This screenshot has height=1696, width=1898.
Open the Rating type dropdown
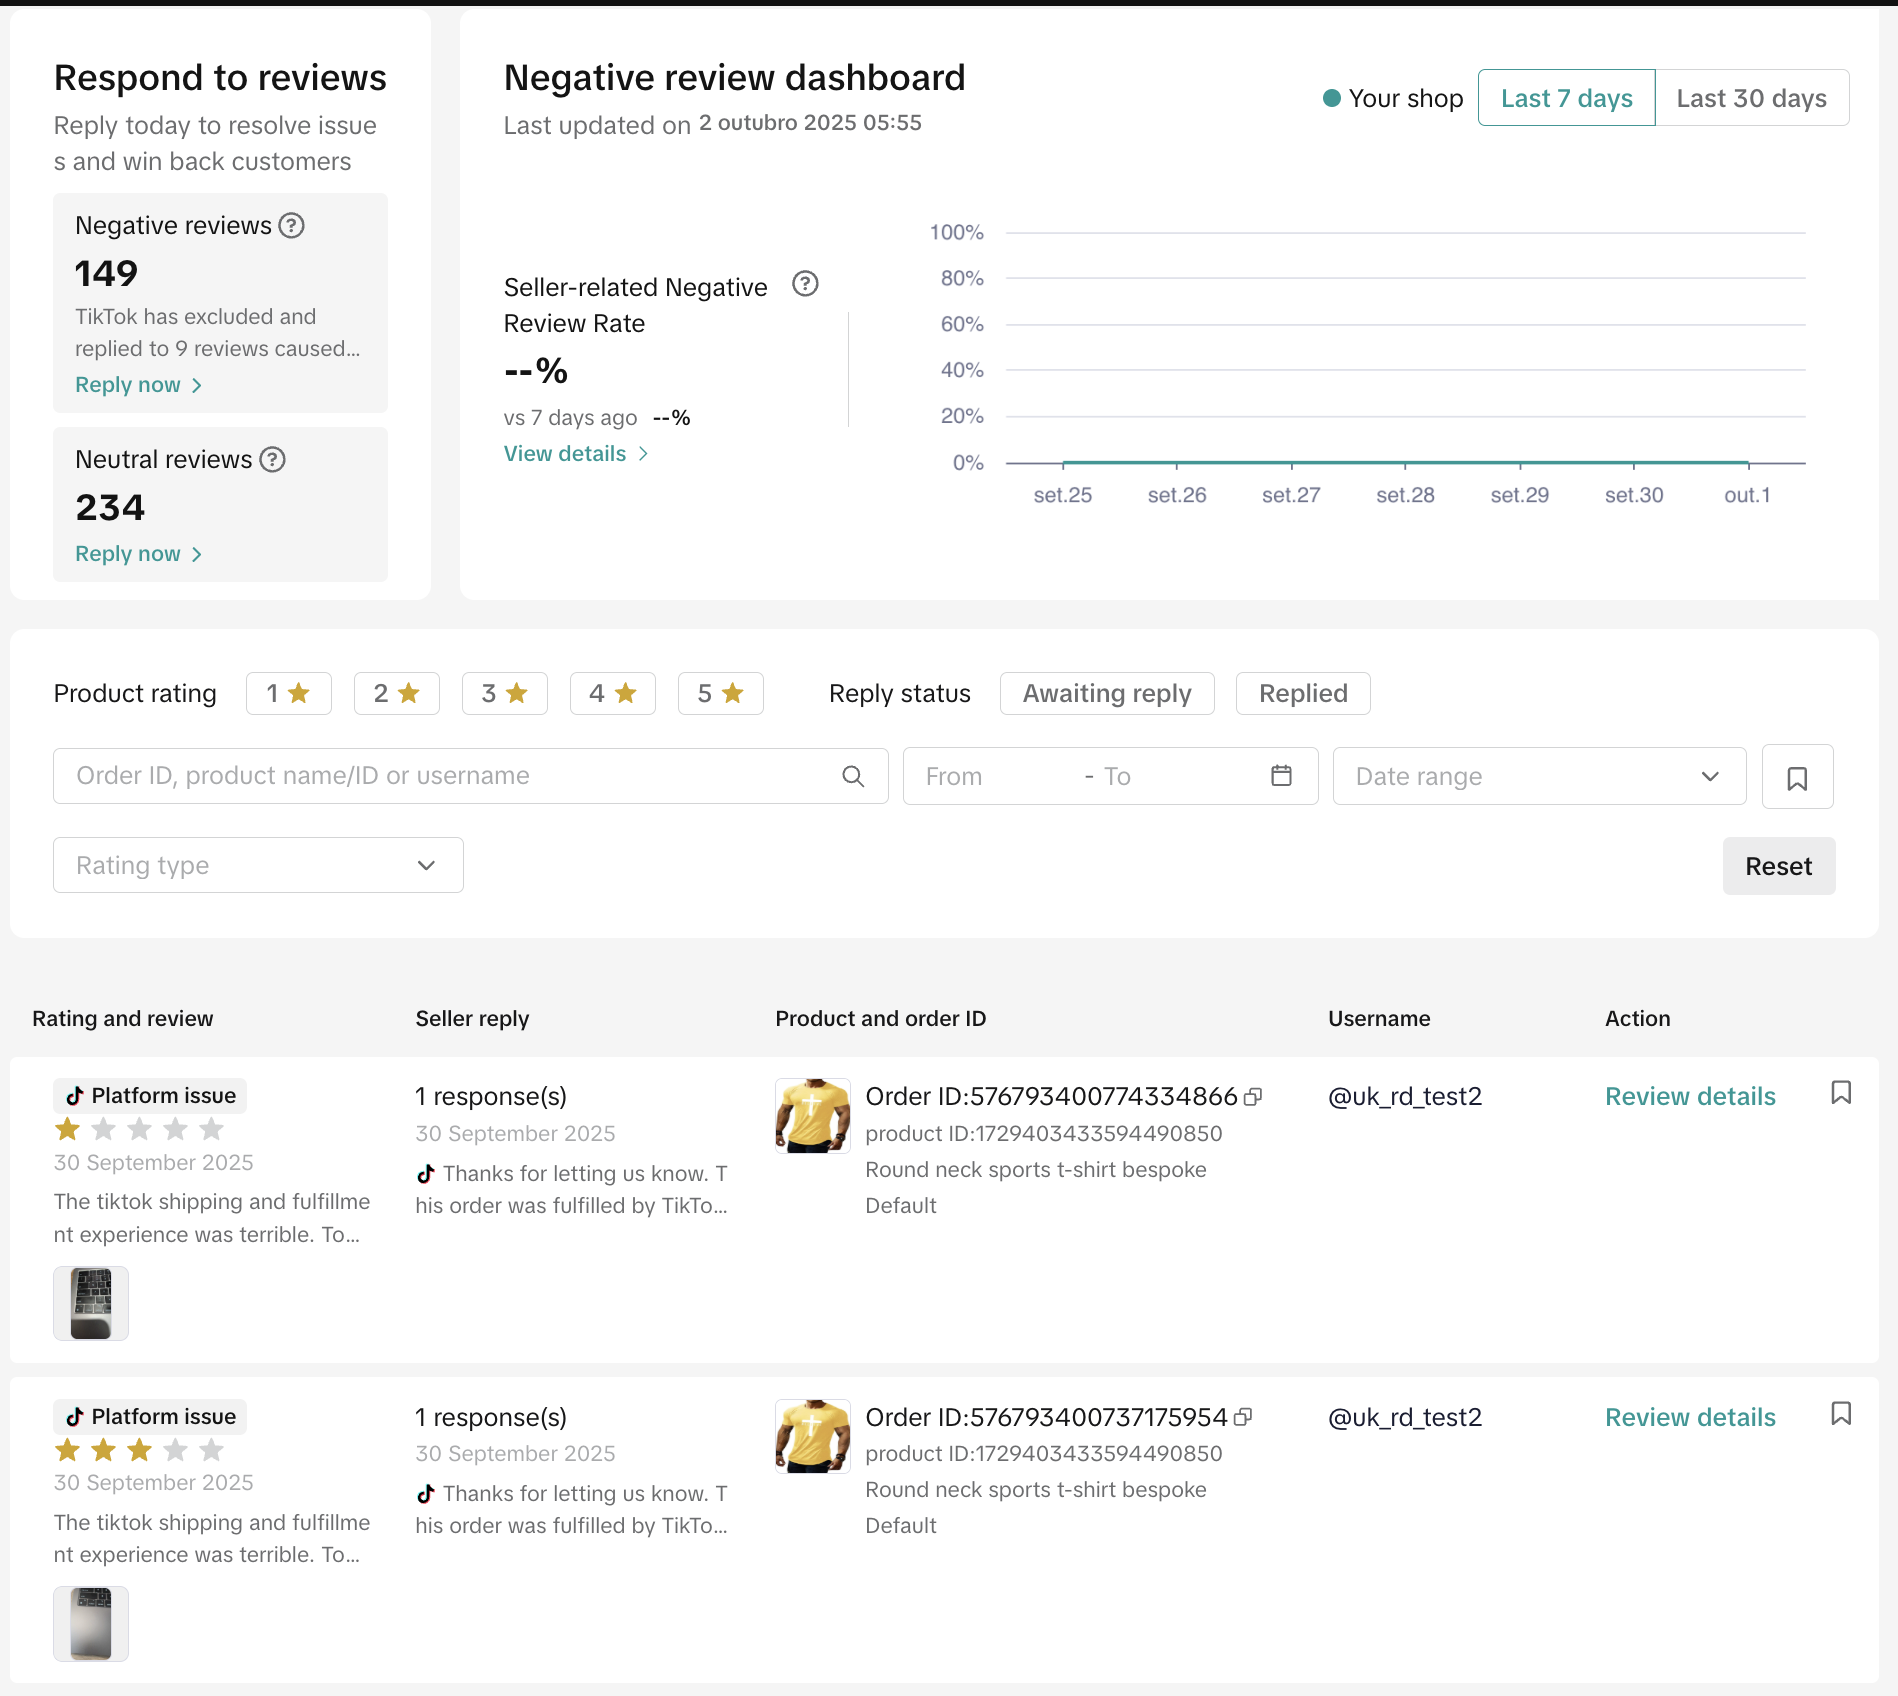pyautogui.click(x=257, y=865)
